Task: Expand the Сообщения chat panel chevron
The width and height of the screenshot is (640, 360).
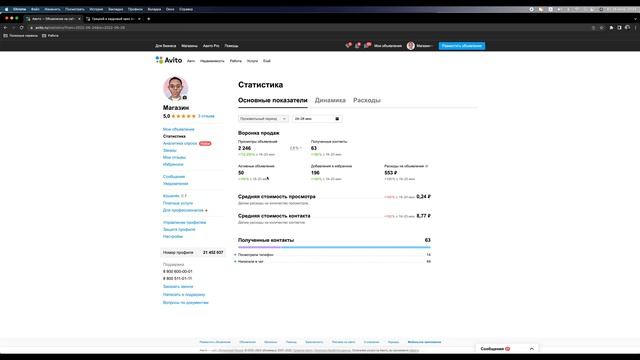Action: (x=531, y=349)
